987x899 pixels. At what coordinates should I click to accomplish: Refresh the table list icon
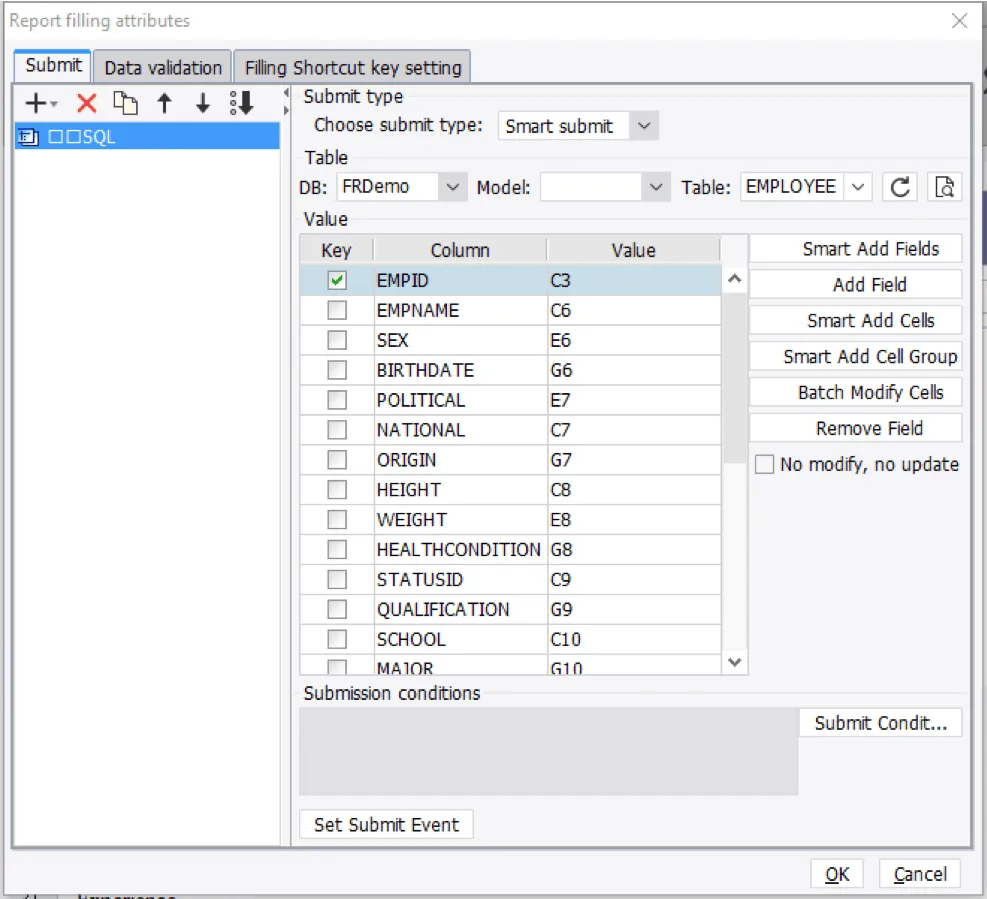coord(900,187)
